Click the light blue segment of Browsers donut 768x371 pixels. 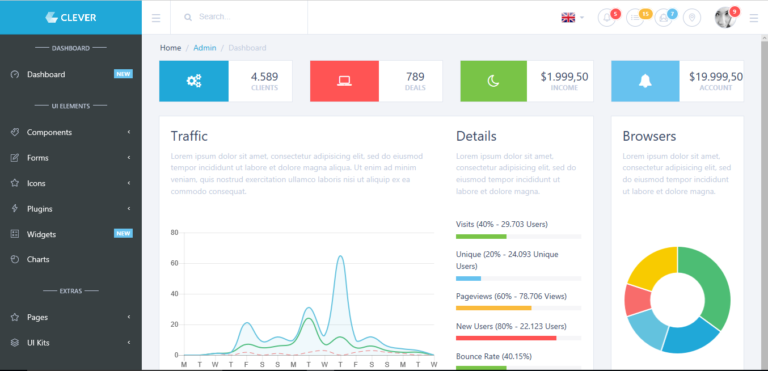648,328
